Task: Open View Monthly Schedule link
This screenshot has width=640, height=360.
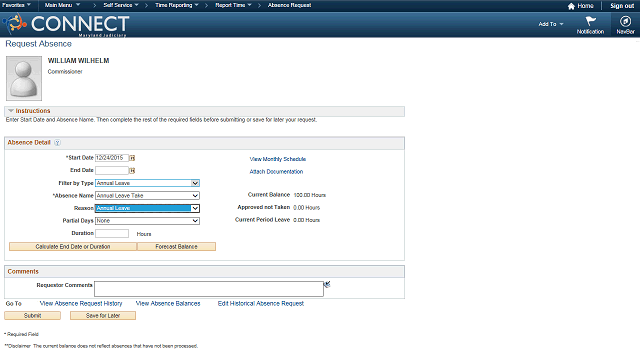Action: tap(278, 159)
